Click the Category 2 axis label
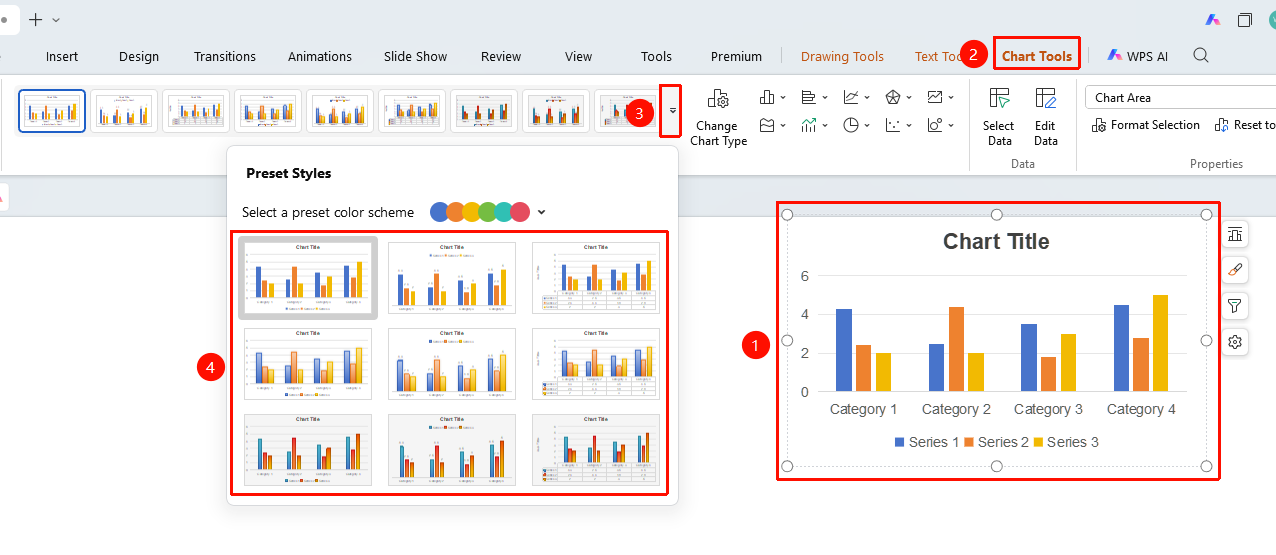Viewport: 1276px width, 555px height. (x=956, y=409)
